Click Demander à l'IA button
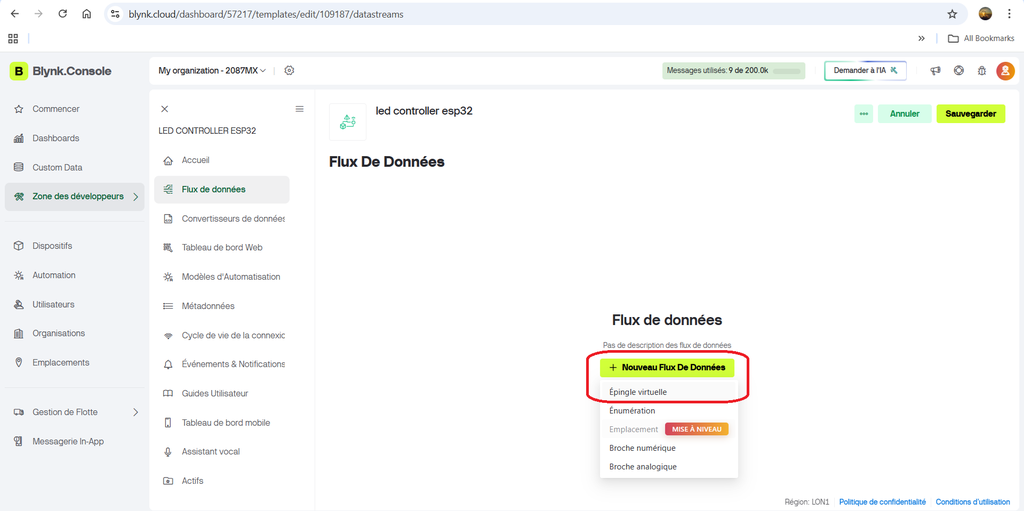This screenshot has height=511, width=1024. [x=865, y=71]
